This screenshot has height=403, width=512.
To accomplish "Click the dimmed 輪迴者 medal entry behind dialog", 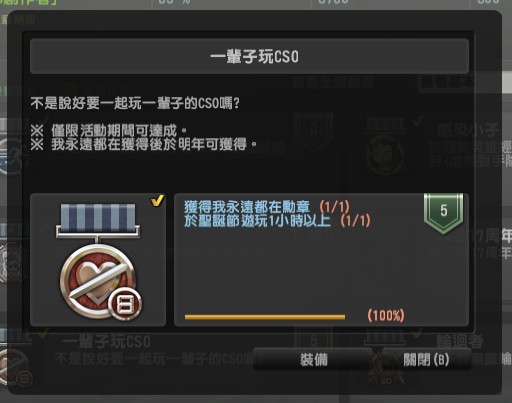I will click(x=459, y=341).
